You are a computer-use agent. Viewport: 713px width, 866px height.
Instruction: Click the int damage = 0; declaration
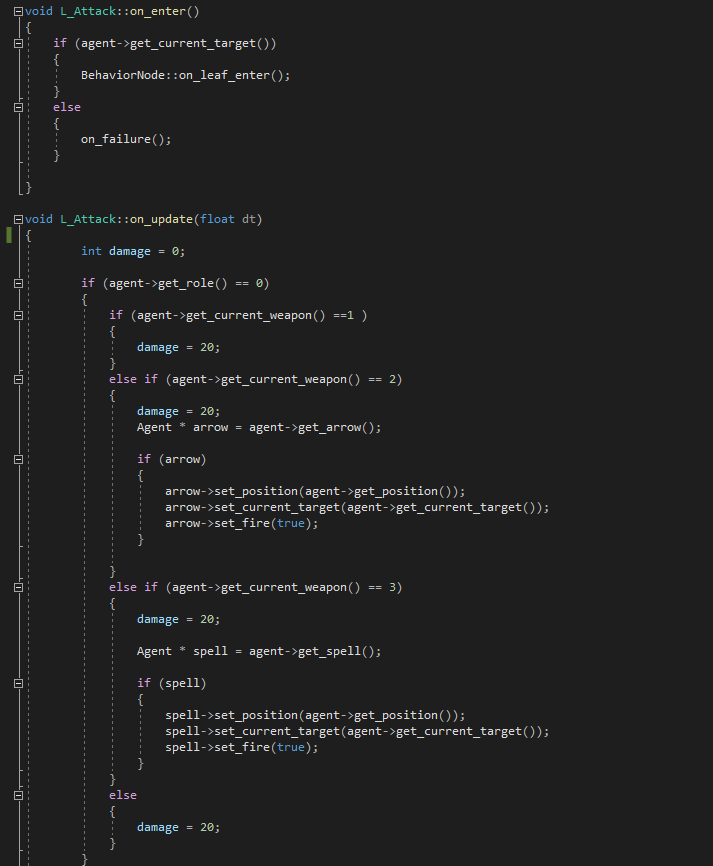(x=133, y=251)
